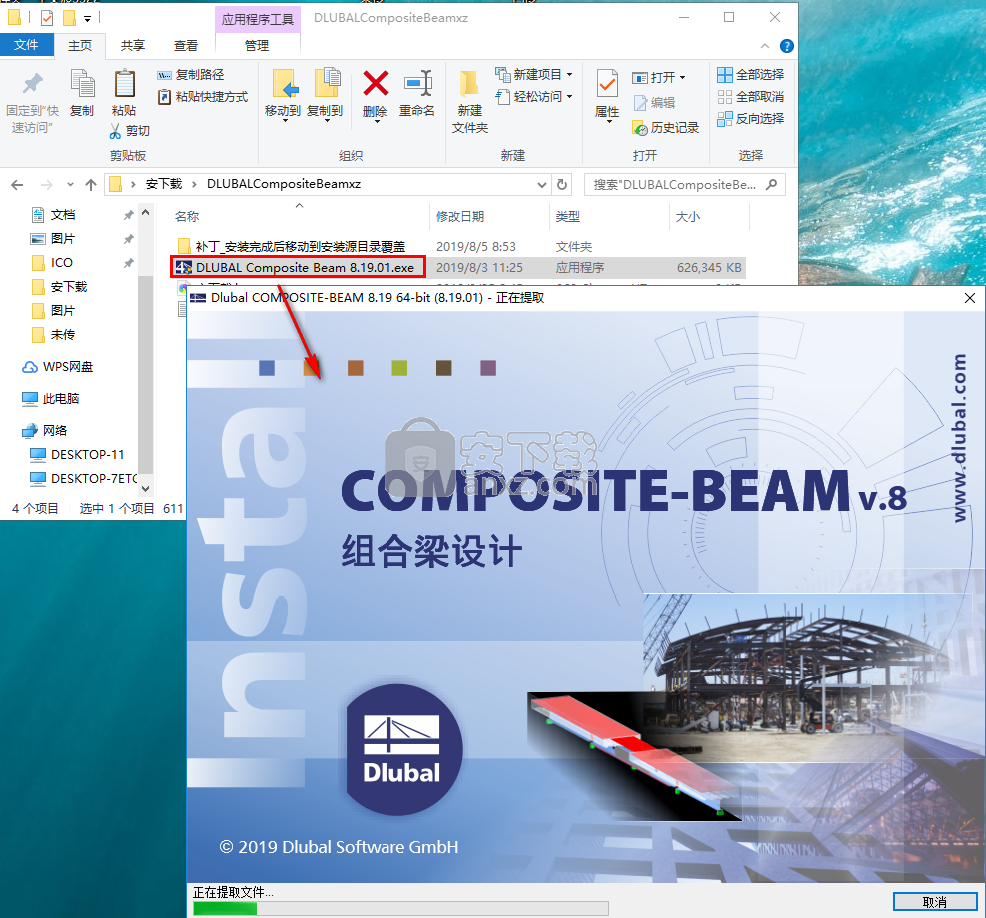Image resolution: width=986 pixels, height=918 pixels.
Task: Sort by Date modified (修改日期) column
Action: (460, 217)
